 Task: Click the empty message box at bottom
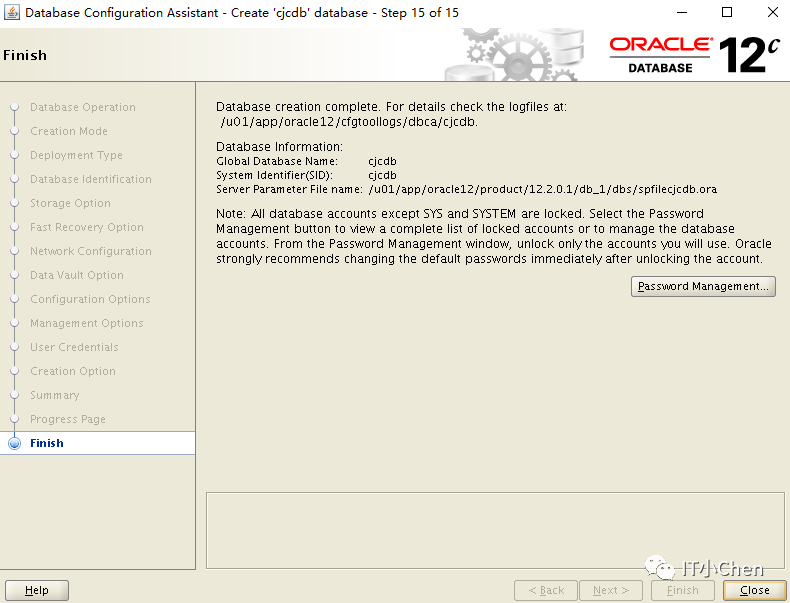(x=495, y=530)
